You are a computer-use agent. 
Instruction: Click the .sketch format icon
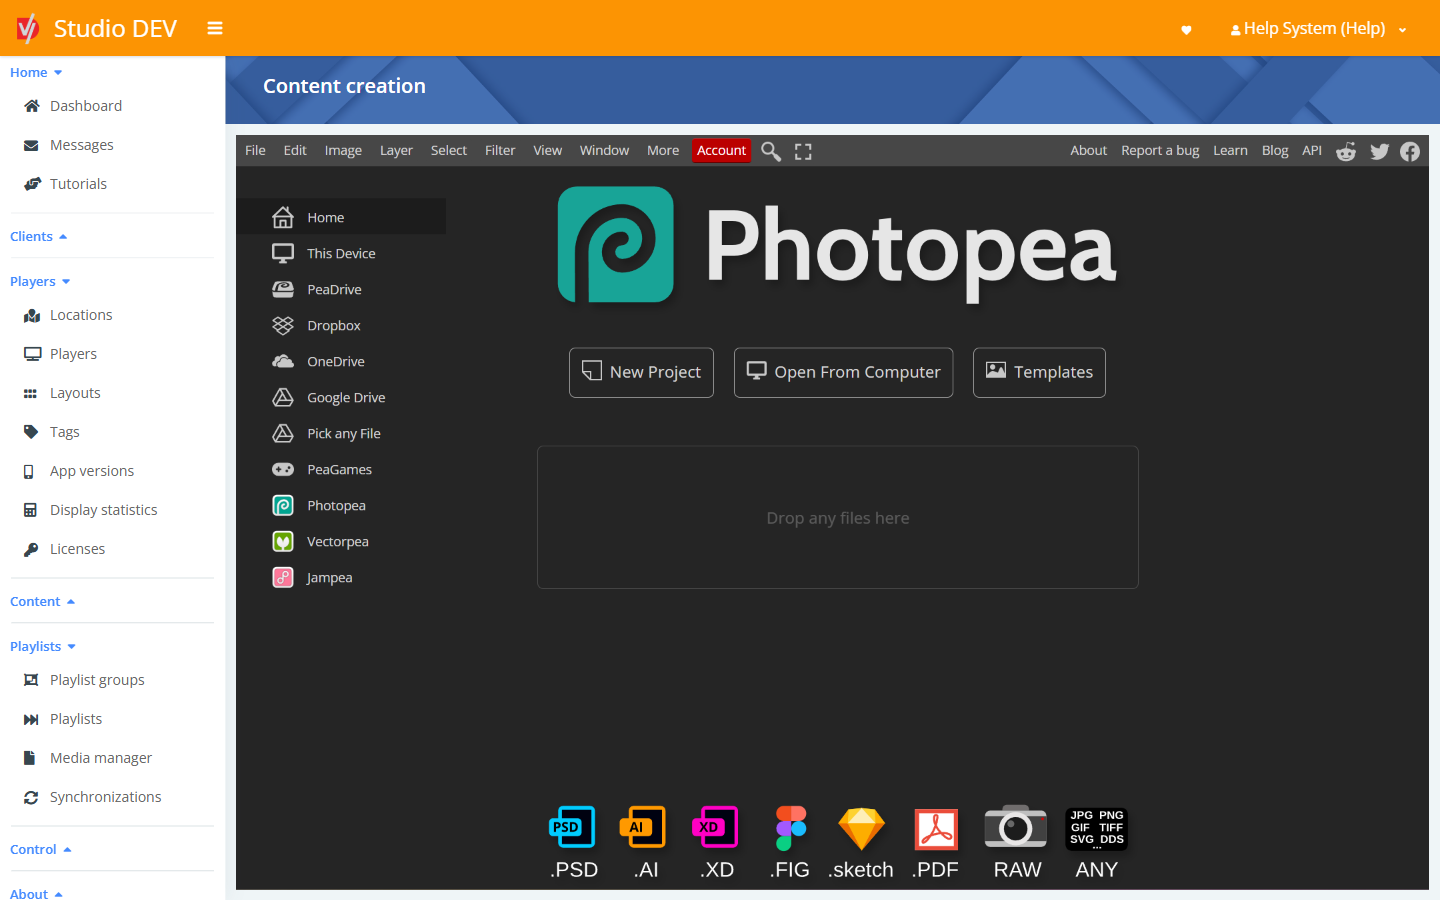pos(861,828)
